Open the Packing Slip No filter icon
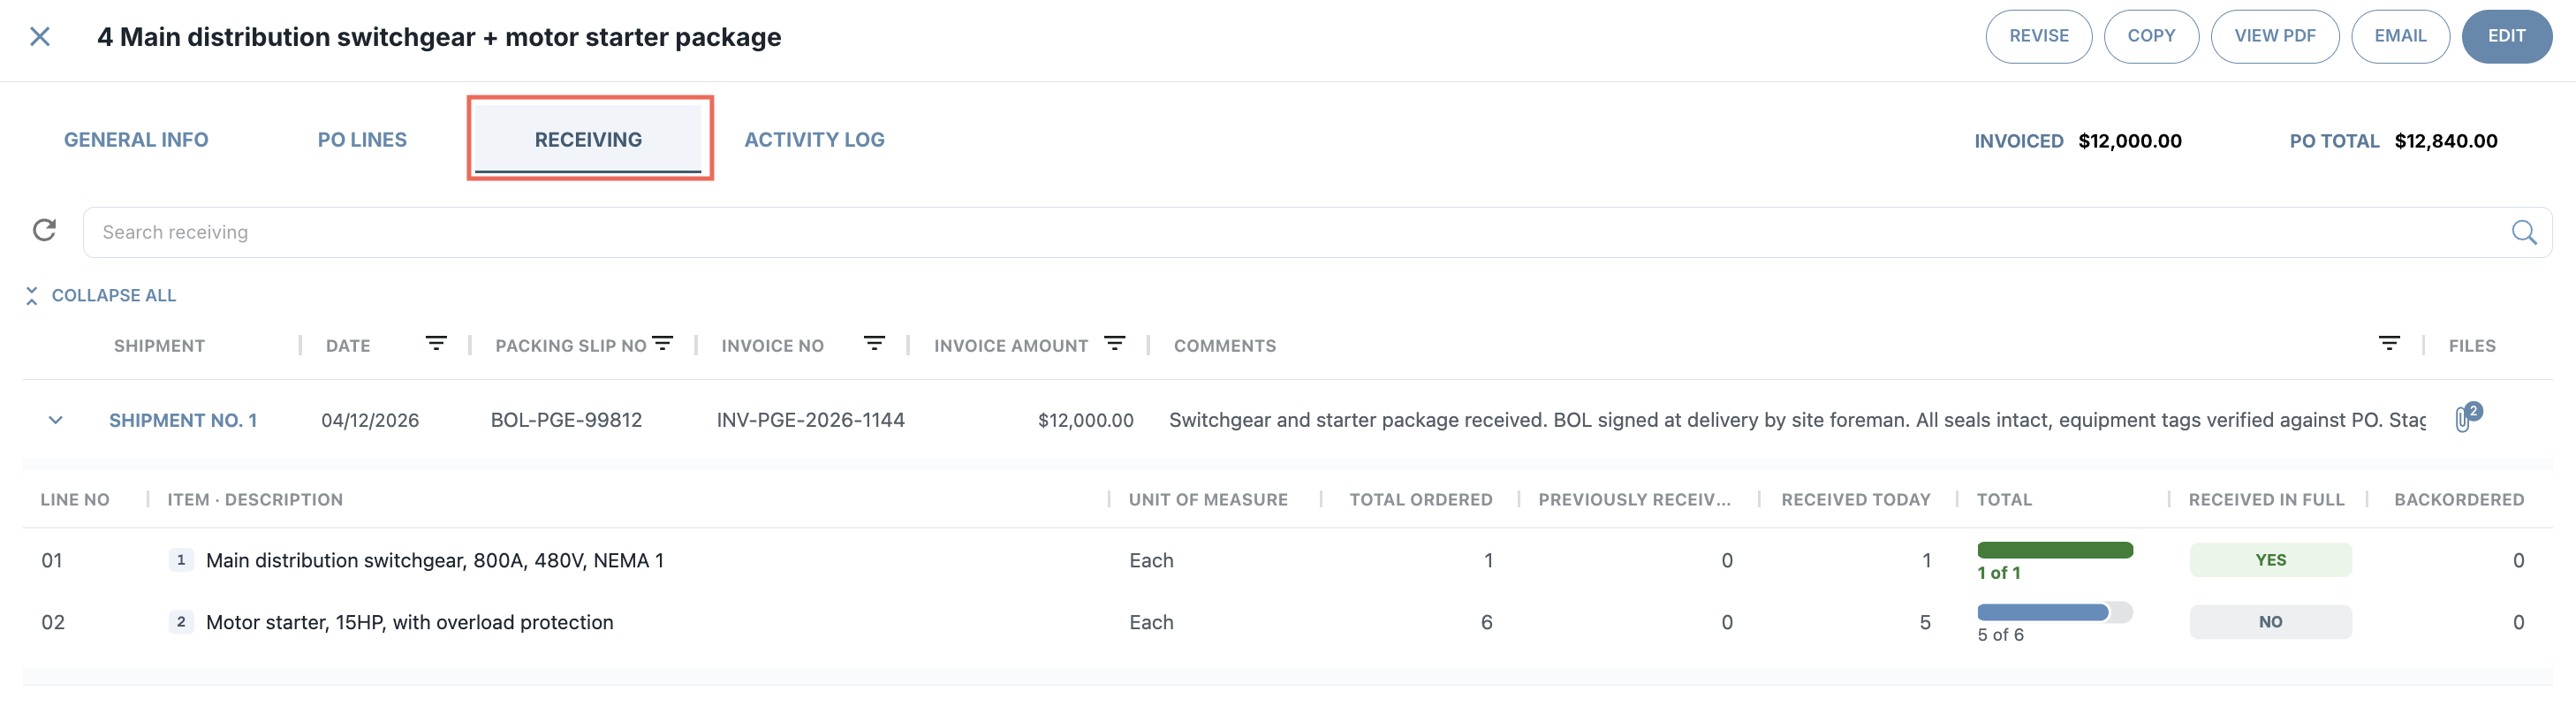Screen dimensions: 2576x707 click(662, 343)
